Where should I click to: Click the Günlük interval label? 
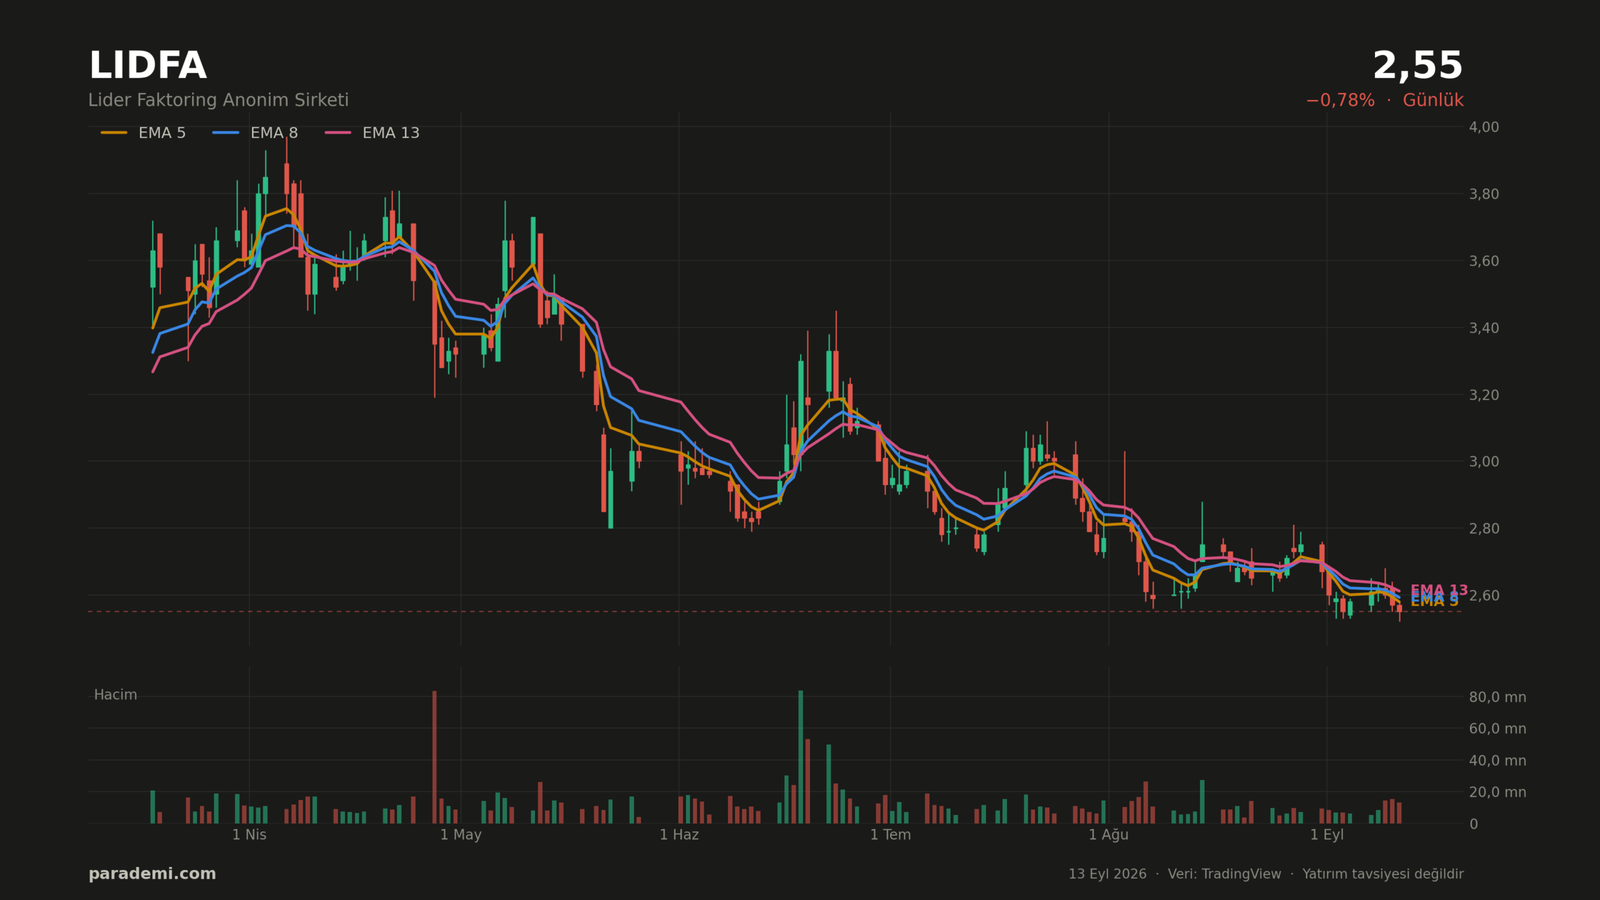point(1433,100)
